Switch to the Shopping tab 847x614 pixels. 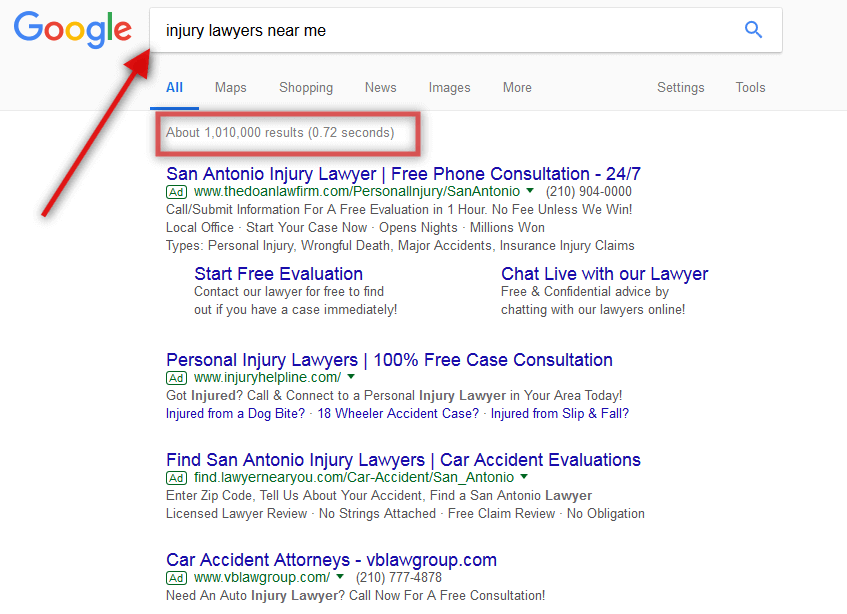click(305, 87)
